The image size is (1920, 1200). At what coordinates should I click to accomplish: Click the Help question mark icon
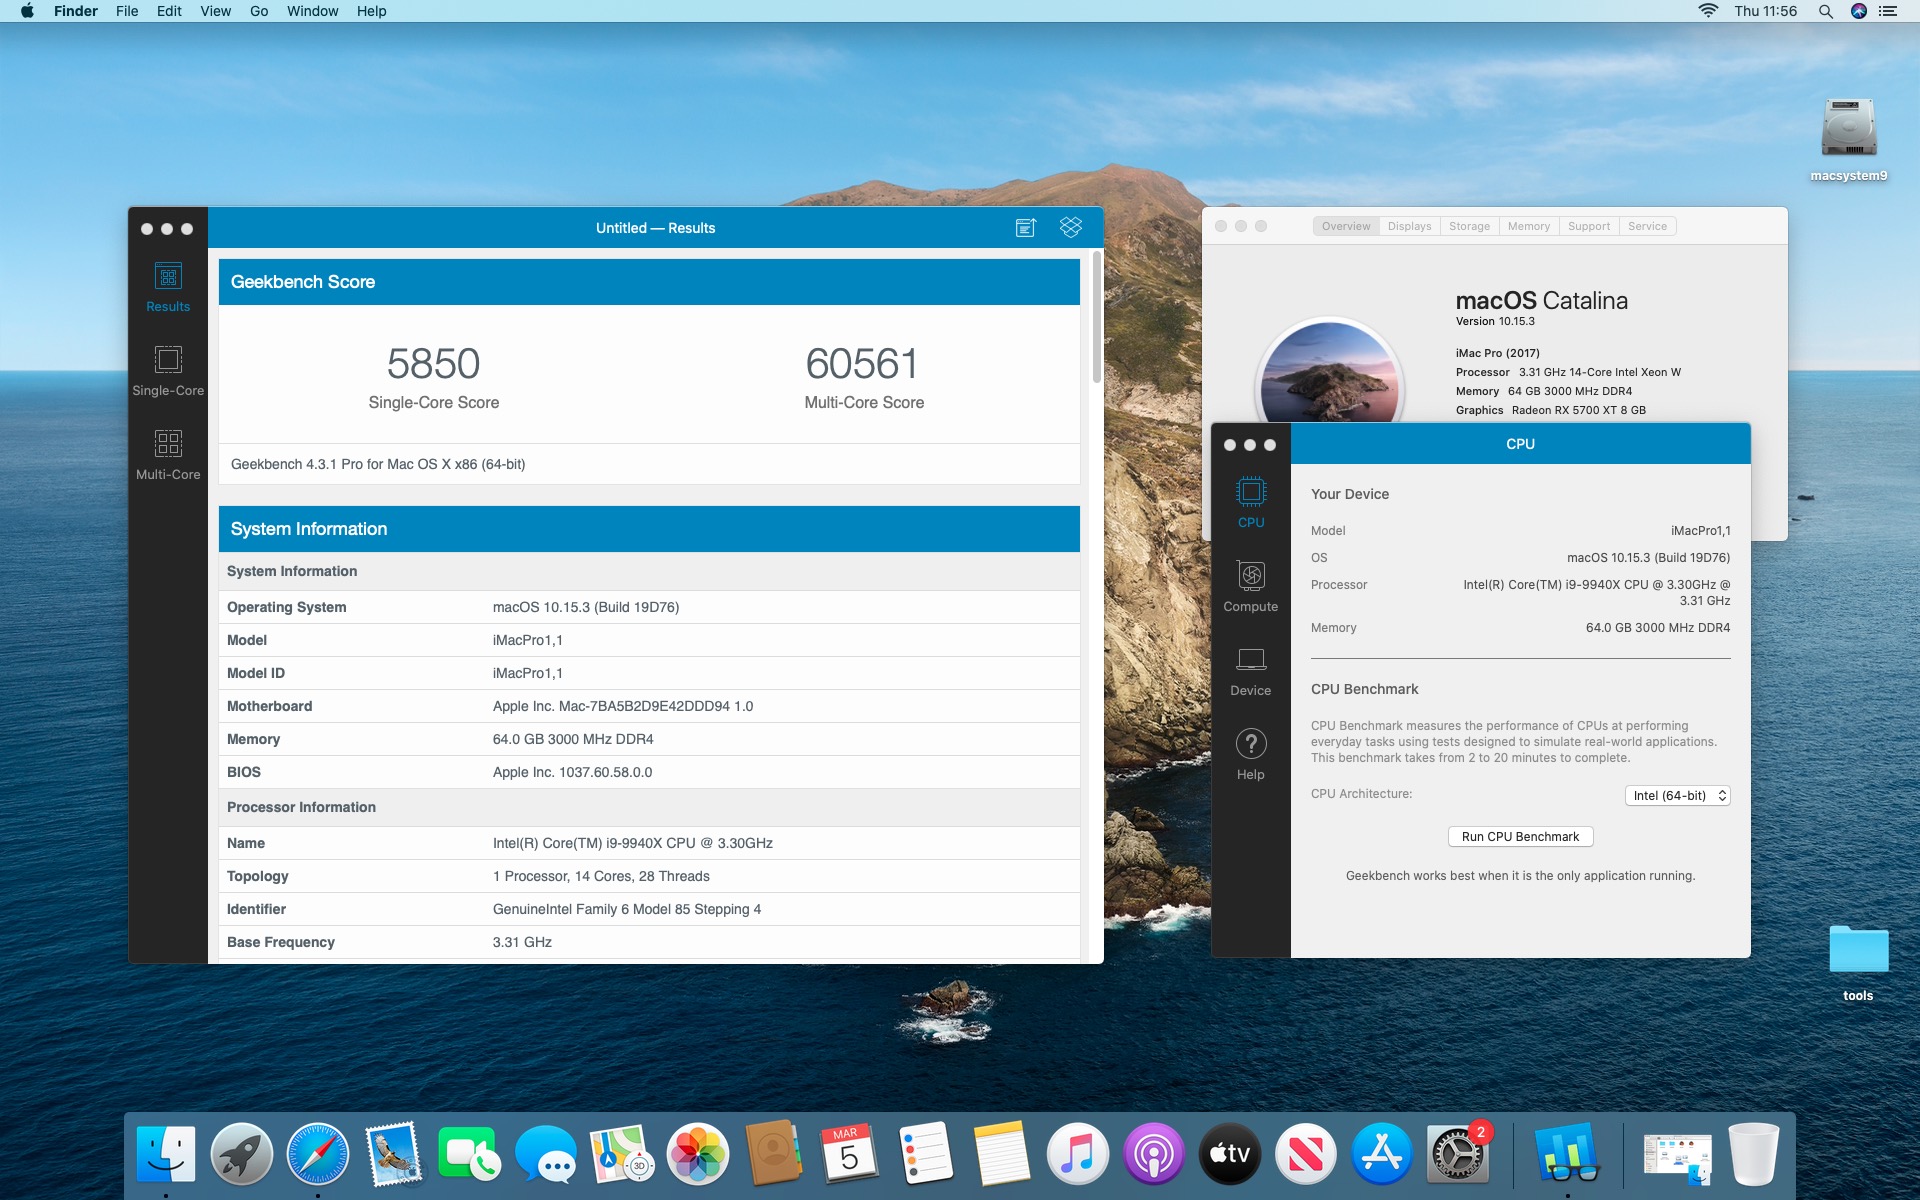tap(1250, 744)
